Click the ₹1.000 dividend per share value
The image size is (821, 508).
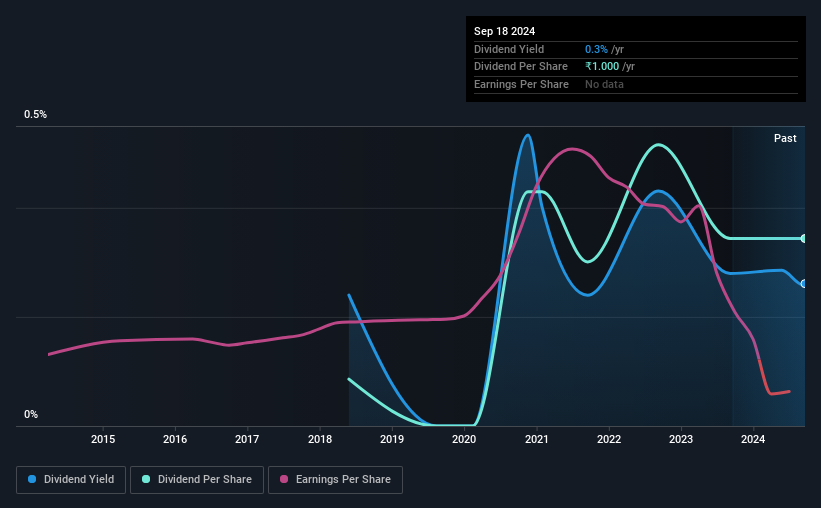[602, 67]
